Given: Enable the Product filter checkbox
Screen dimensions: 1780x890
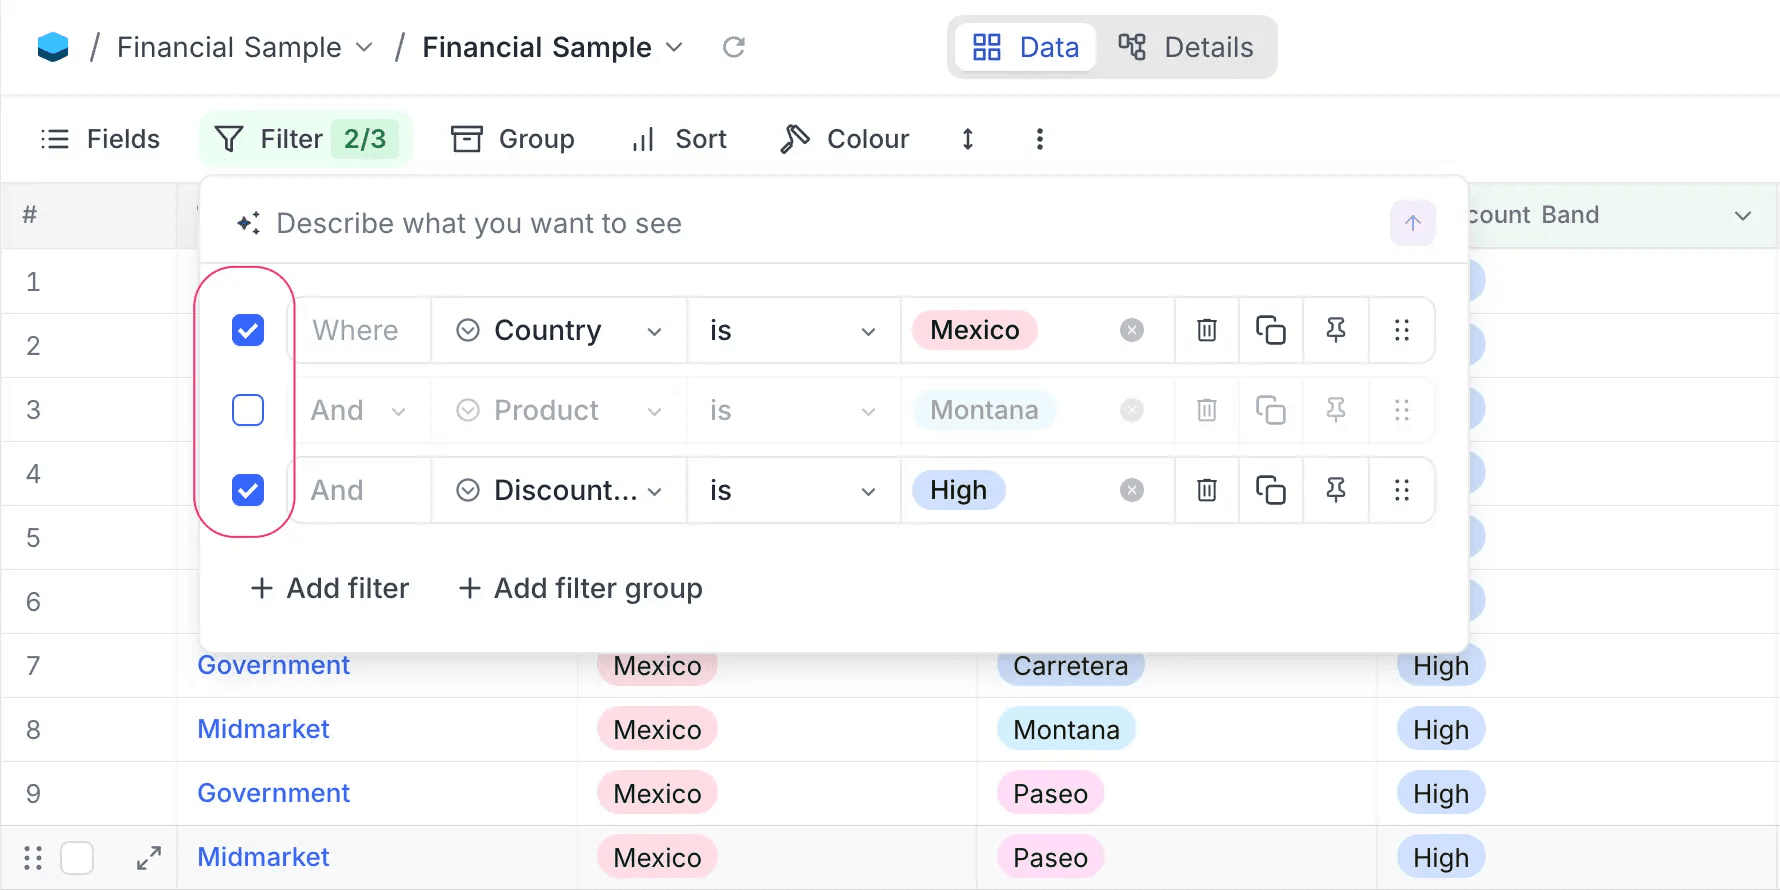Looking at the screenshot, I should pyautogui.click(x=248, y=410).
